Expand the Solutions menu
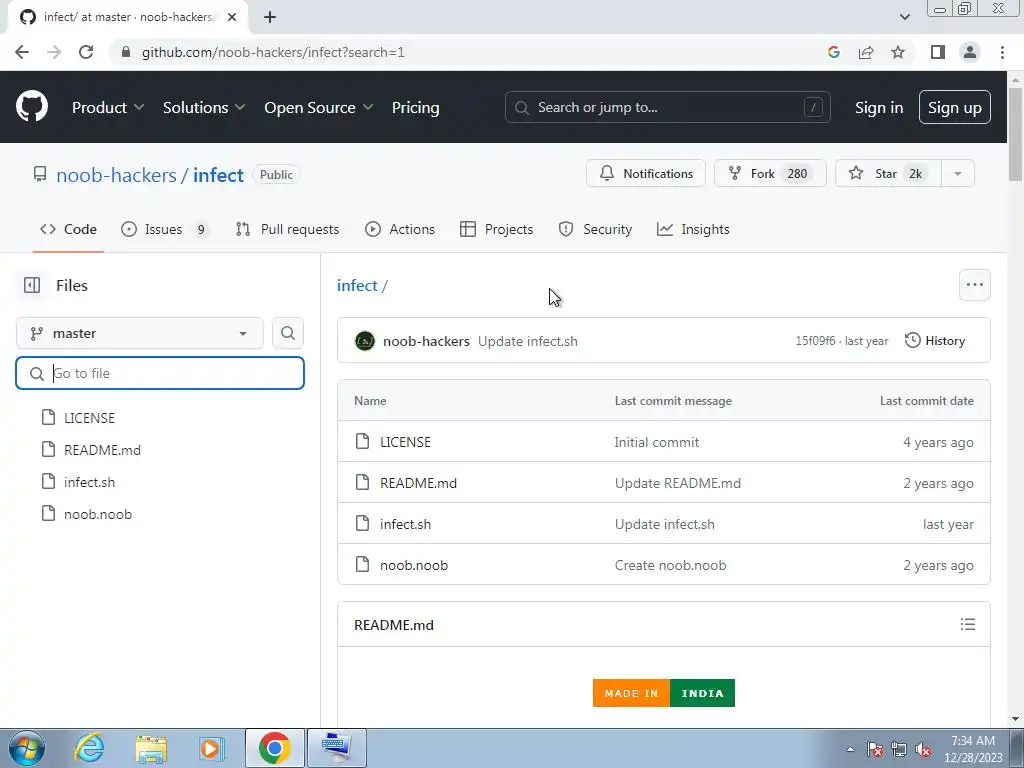Image resolution: width=1024 pixels, height=768 pixels. (x=204, y=107)
